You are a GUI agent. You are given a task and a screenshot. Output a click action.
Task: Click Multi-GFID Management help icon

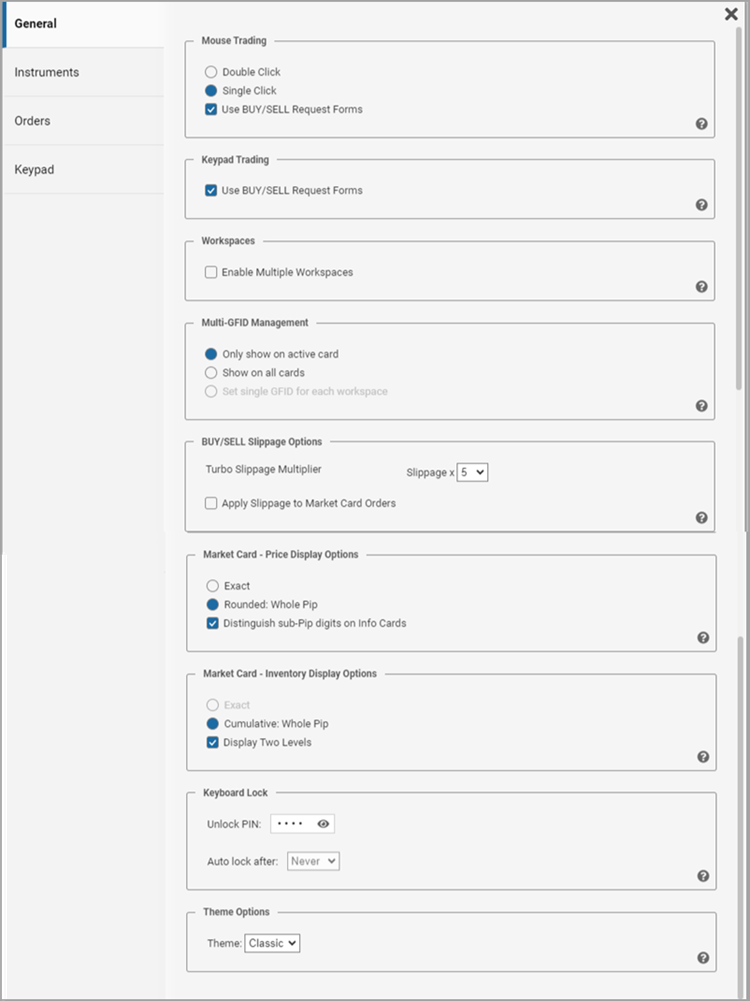click(701, 406)
